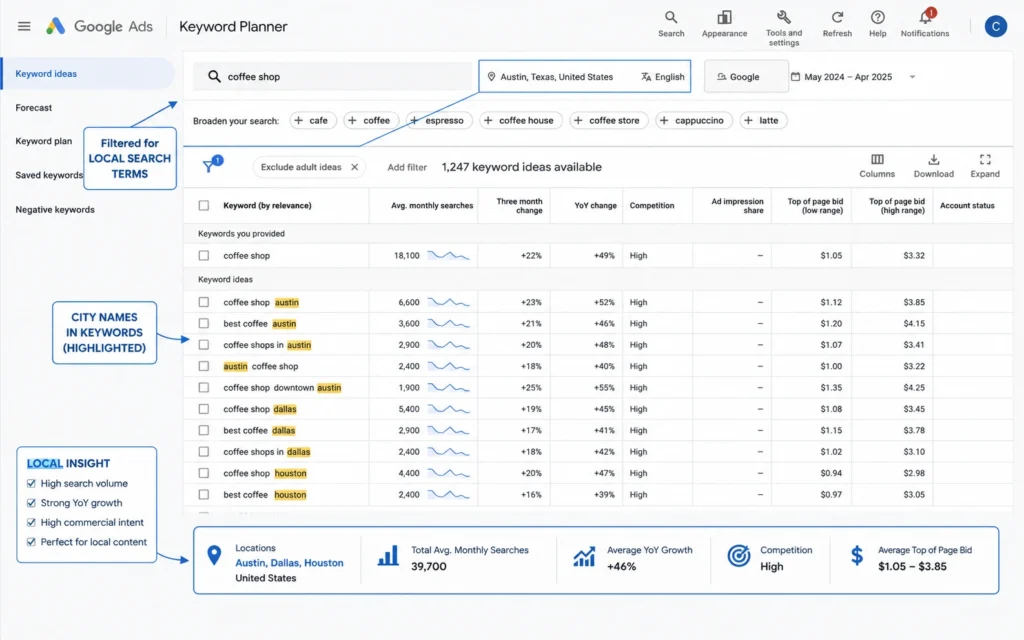Add 'coffee house' to broaden search
Image resolution: width=1024 pixels, height=640 pixels.
tap(520, 120)
